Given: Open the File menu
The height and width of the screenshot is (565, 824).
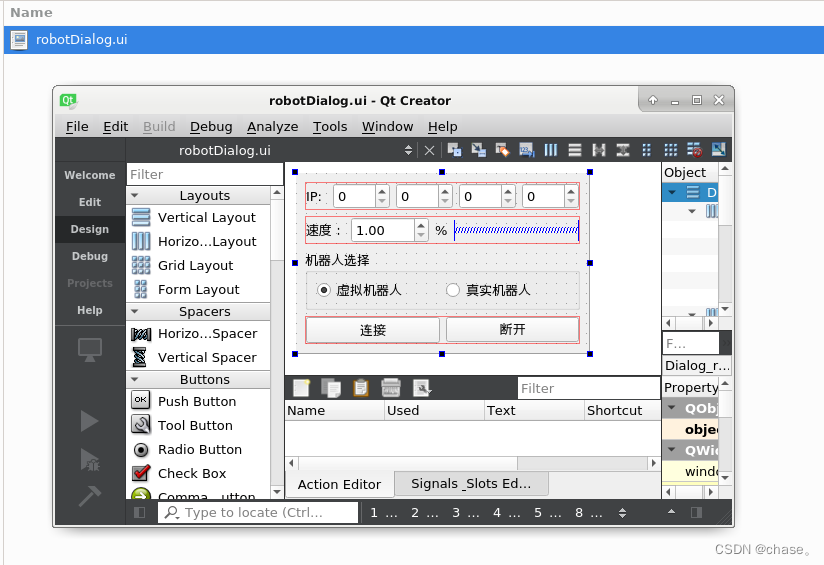Looking at the screenshot, I should pyautogui.click(x=77, y=127).
